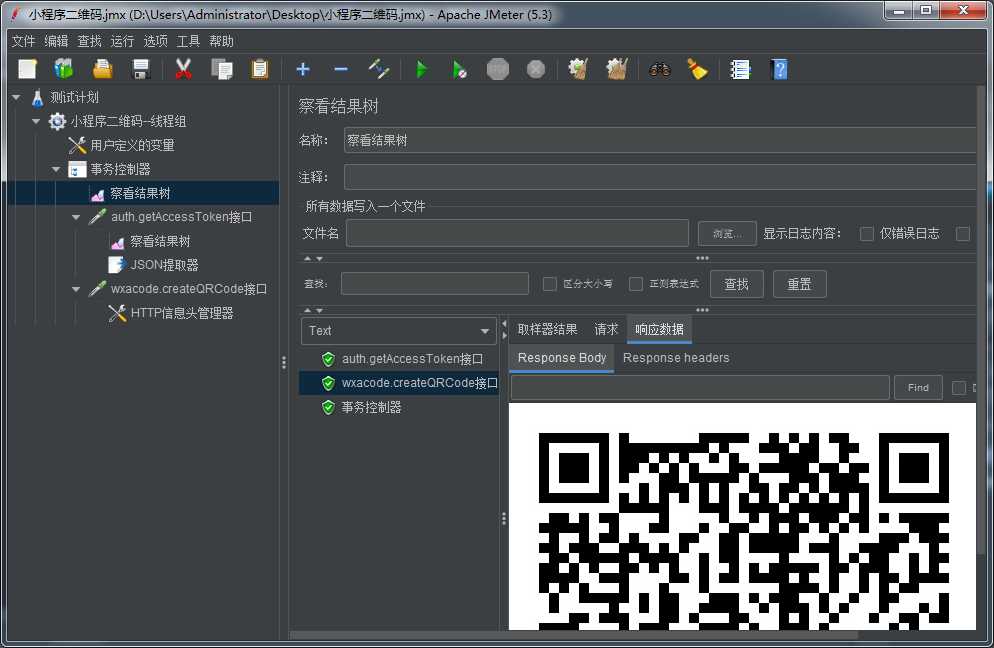The image size is (994, 648).
Task: Switch to 响应数据 tab
Action: tap(659, 329)
